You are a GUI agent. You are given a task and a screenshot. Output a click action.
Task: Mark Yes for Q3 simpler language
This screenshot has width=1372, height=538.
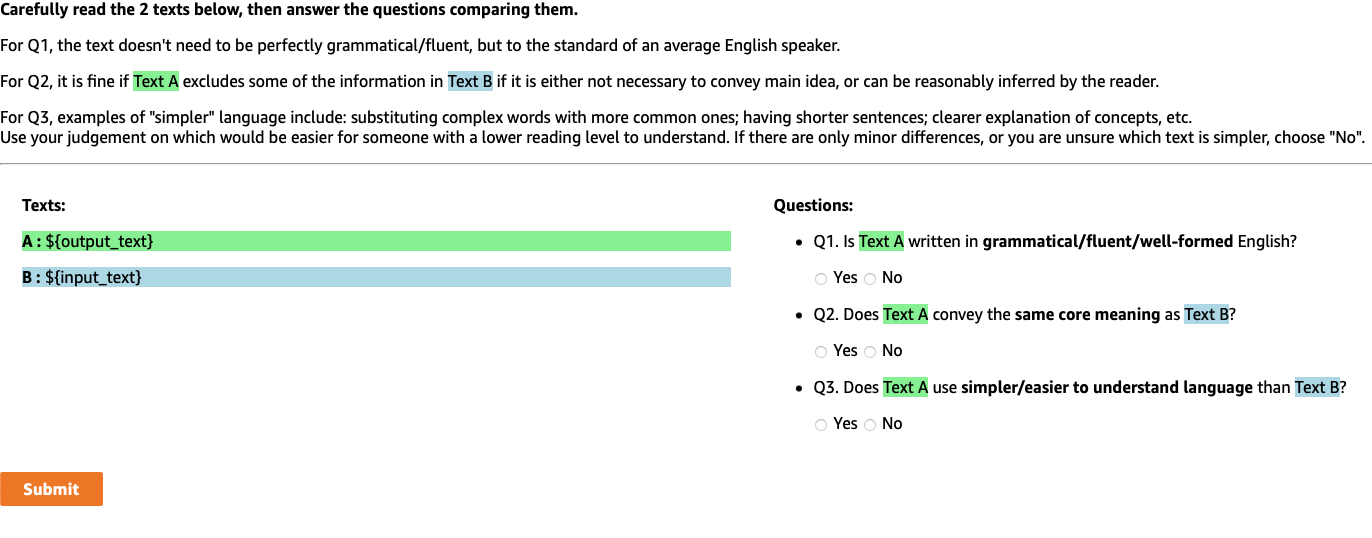click(821, 424)
